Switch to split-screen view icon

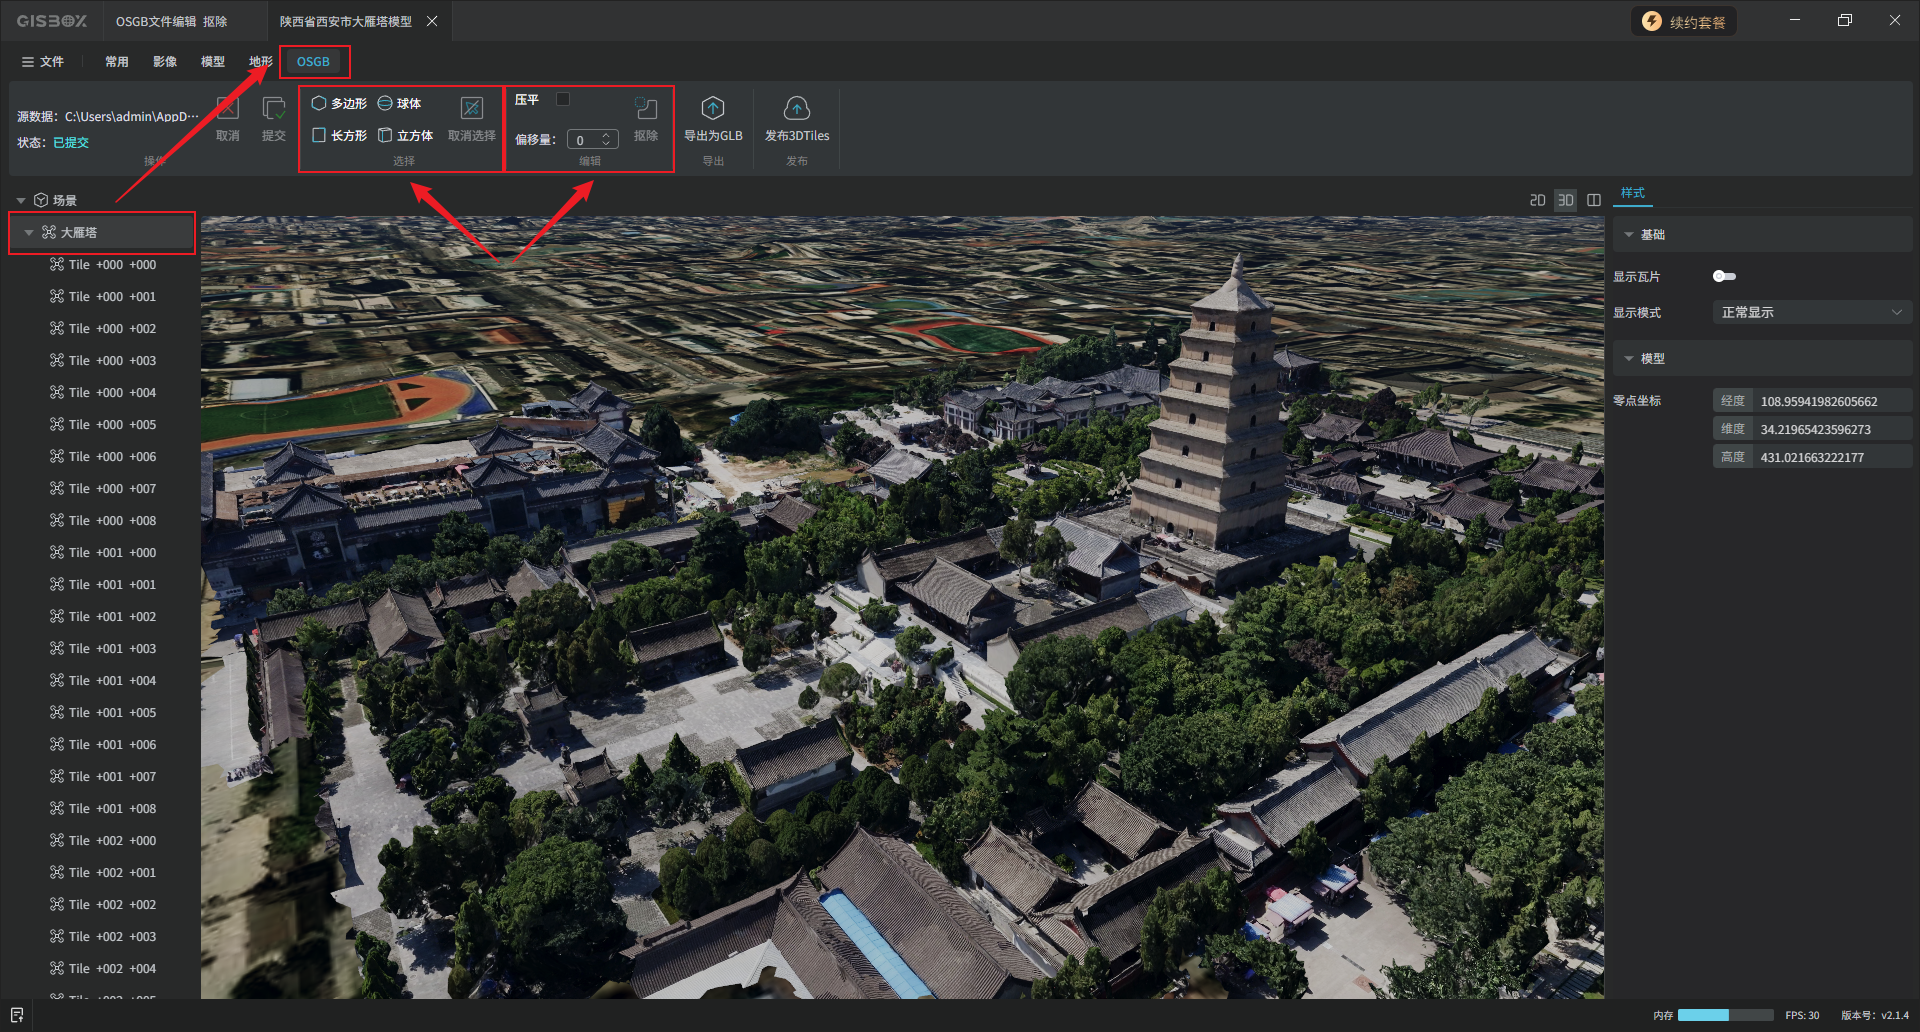pos(1594,201)
